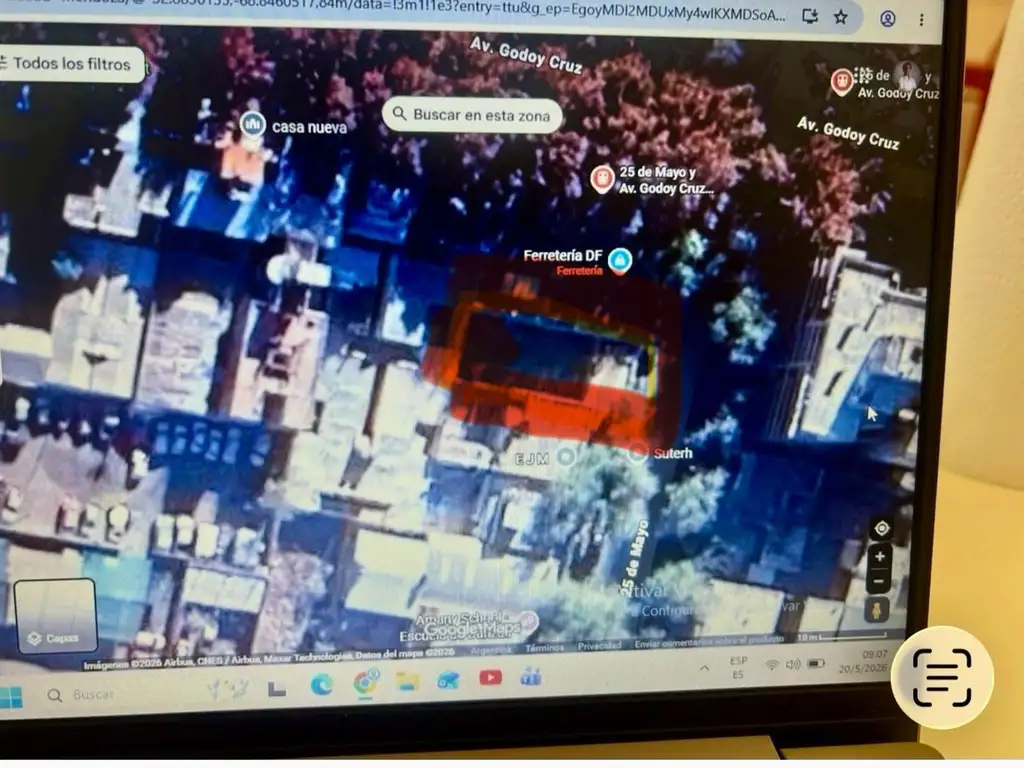Click the 25 de Mayo bus stop pin
The image size is (1024, 768).
click(x=601, y=179)
